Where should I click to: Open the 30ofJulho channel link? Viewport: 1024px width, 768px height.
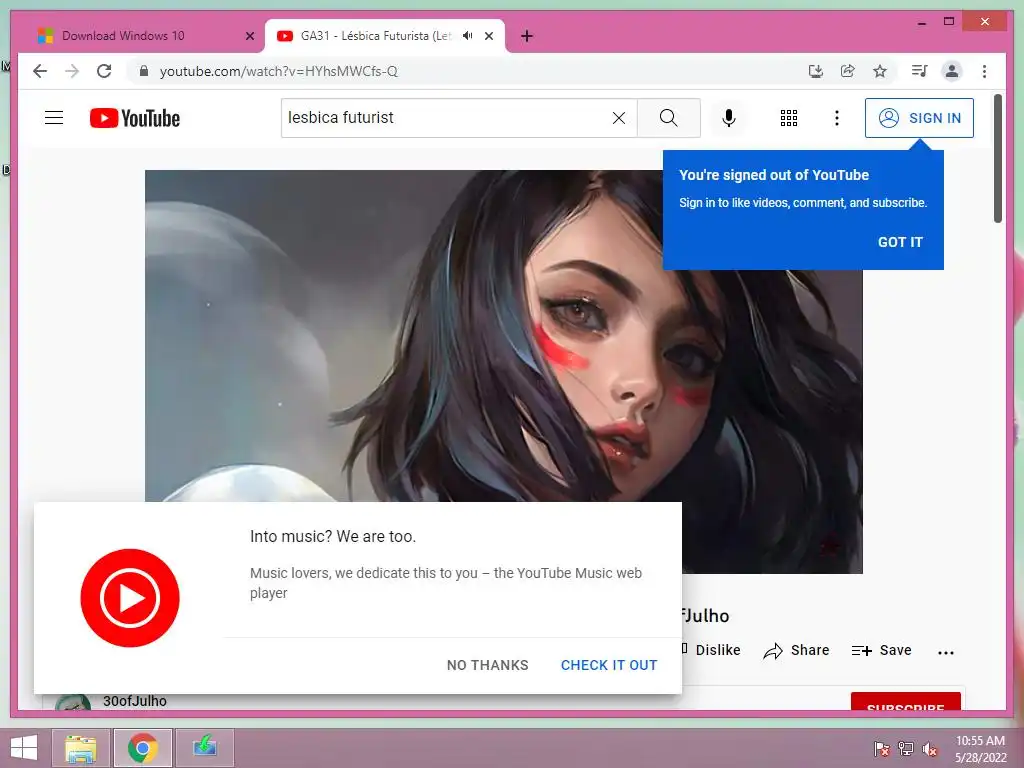(135, 701)
